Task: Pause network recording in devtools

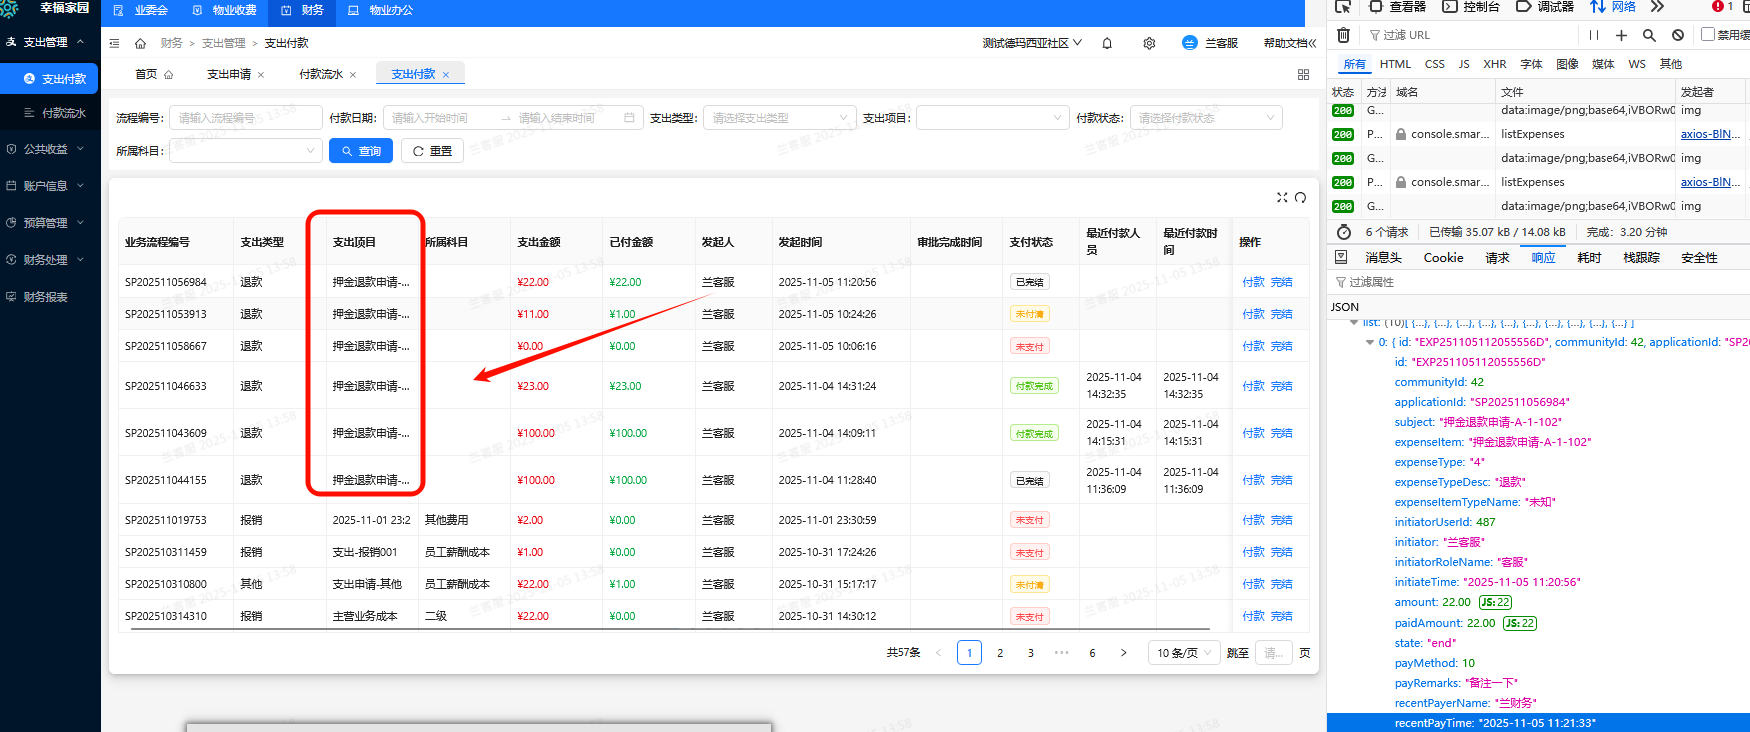Action: point(1593,35)
